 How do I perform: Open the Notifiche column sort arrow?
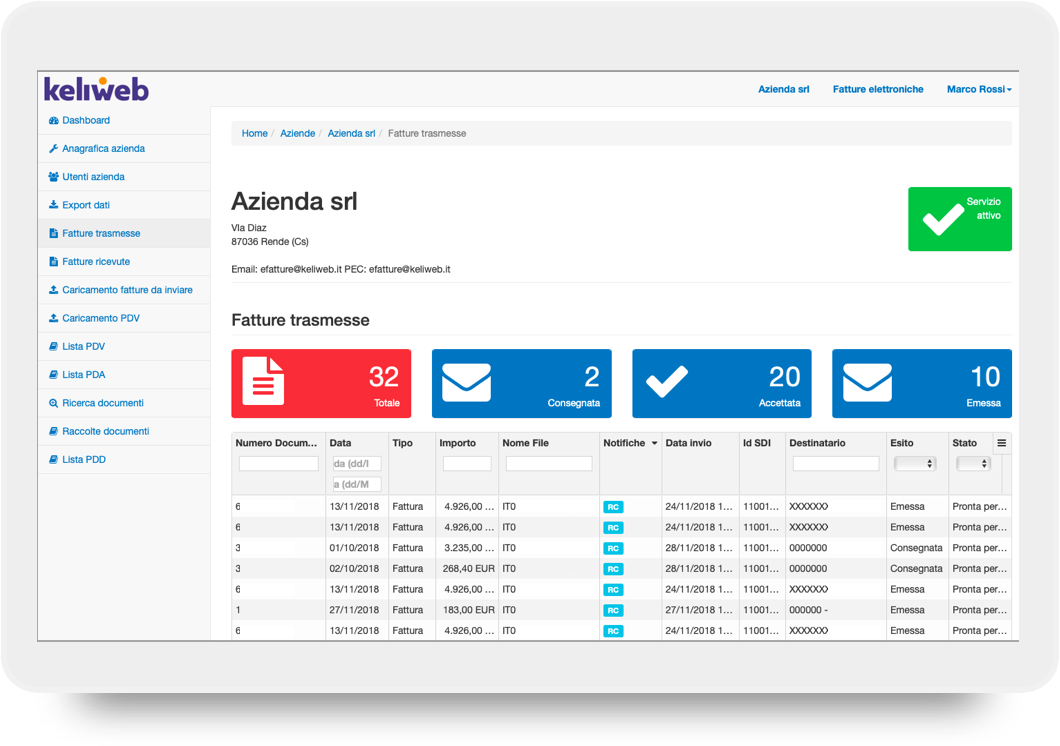(x=654, y=443)
